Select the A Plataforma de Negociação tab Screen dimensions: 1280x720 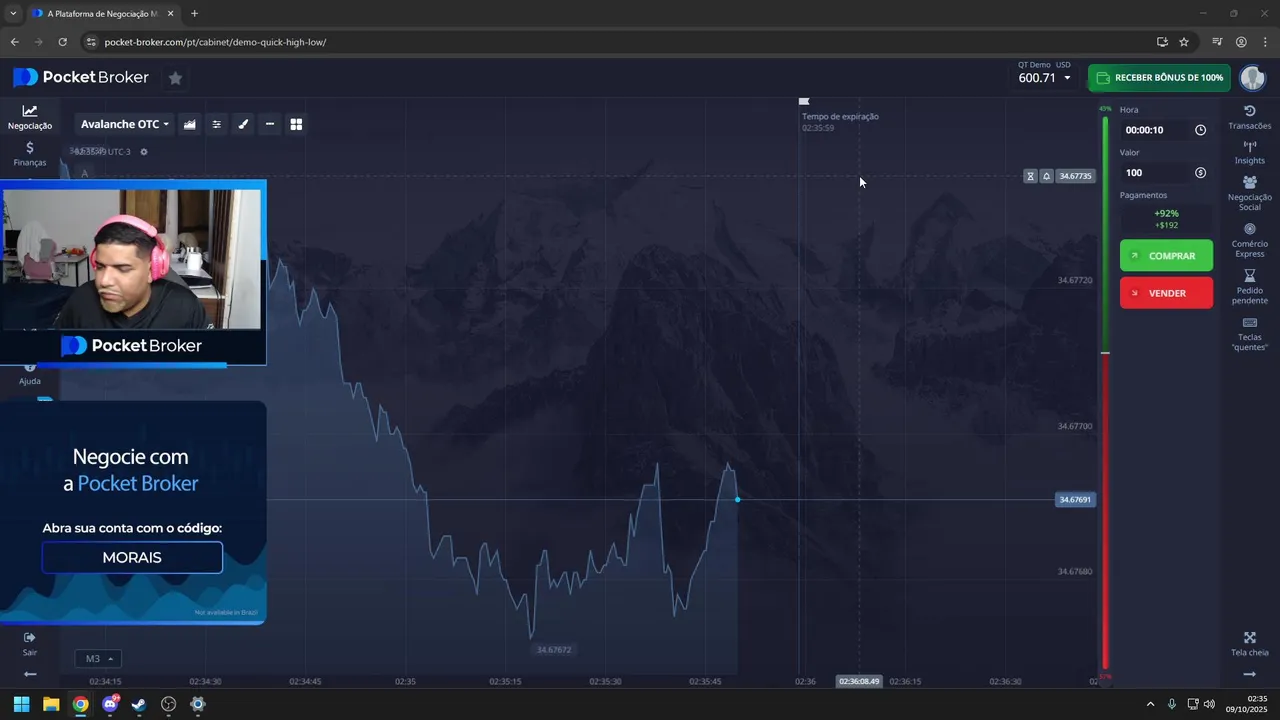click(x=103, y=14)
